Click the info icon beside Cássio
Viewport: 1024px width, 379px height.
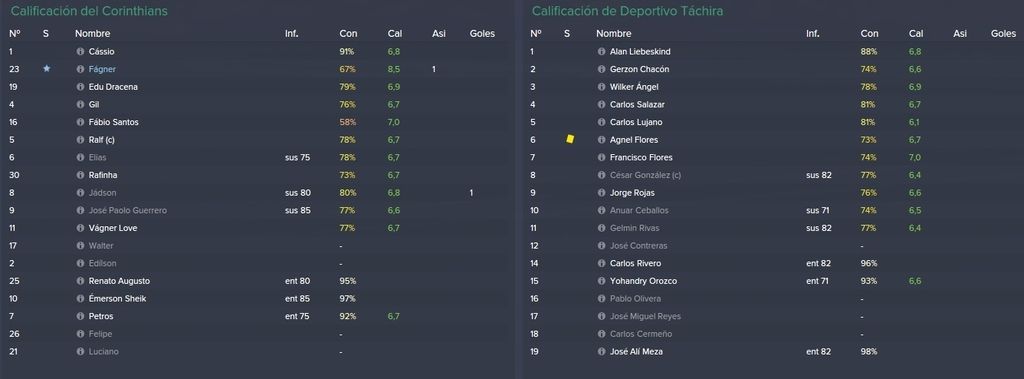pyautogui.click(x=80, y=52)
